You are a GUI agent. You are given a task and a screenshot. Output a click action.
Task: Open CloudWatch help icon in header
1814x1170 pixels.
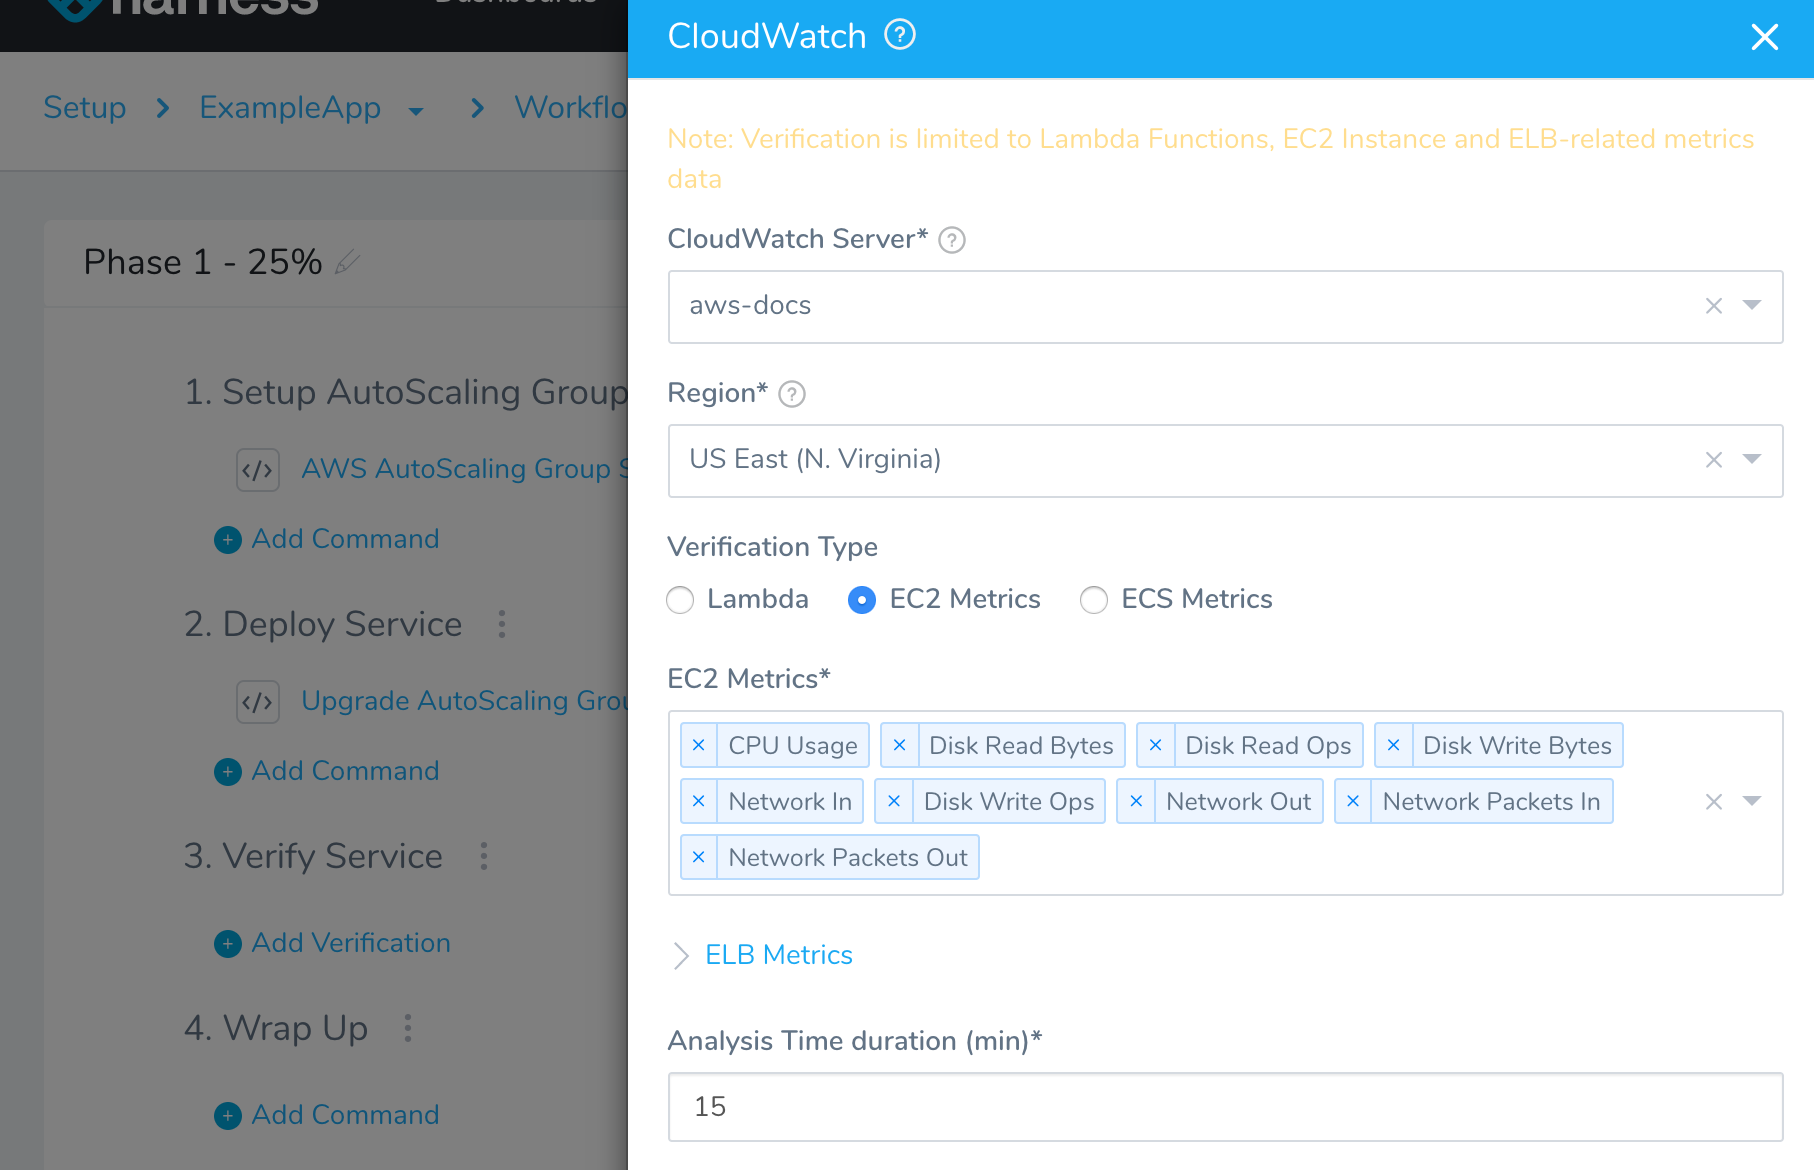(900, 35)
